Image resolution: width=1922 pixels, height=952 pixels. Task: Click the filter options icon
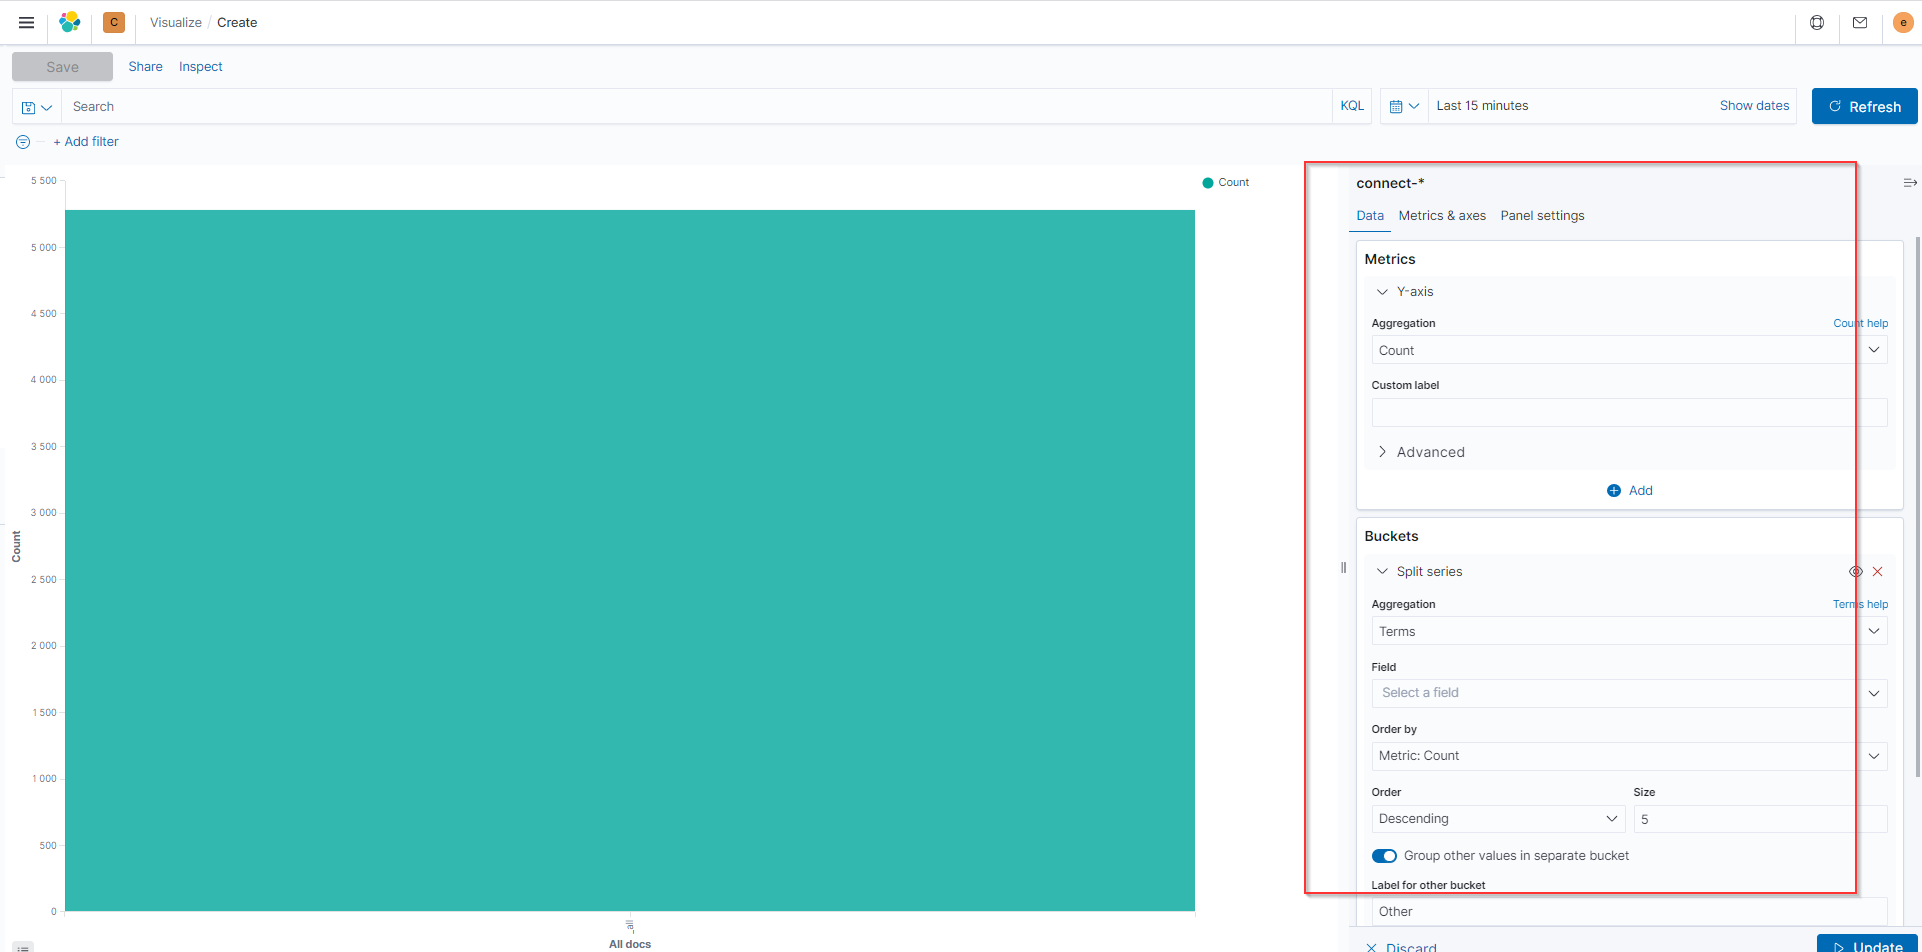click(x=23, y=142)
